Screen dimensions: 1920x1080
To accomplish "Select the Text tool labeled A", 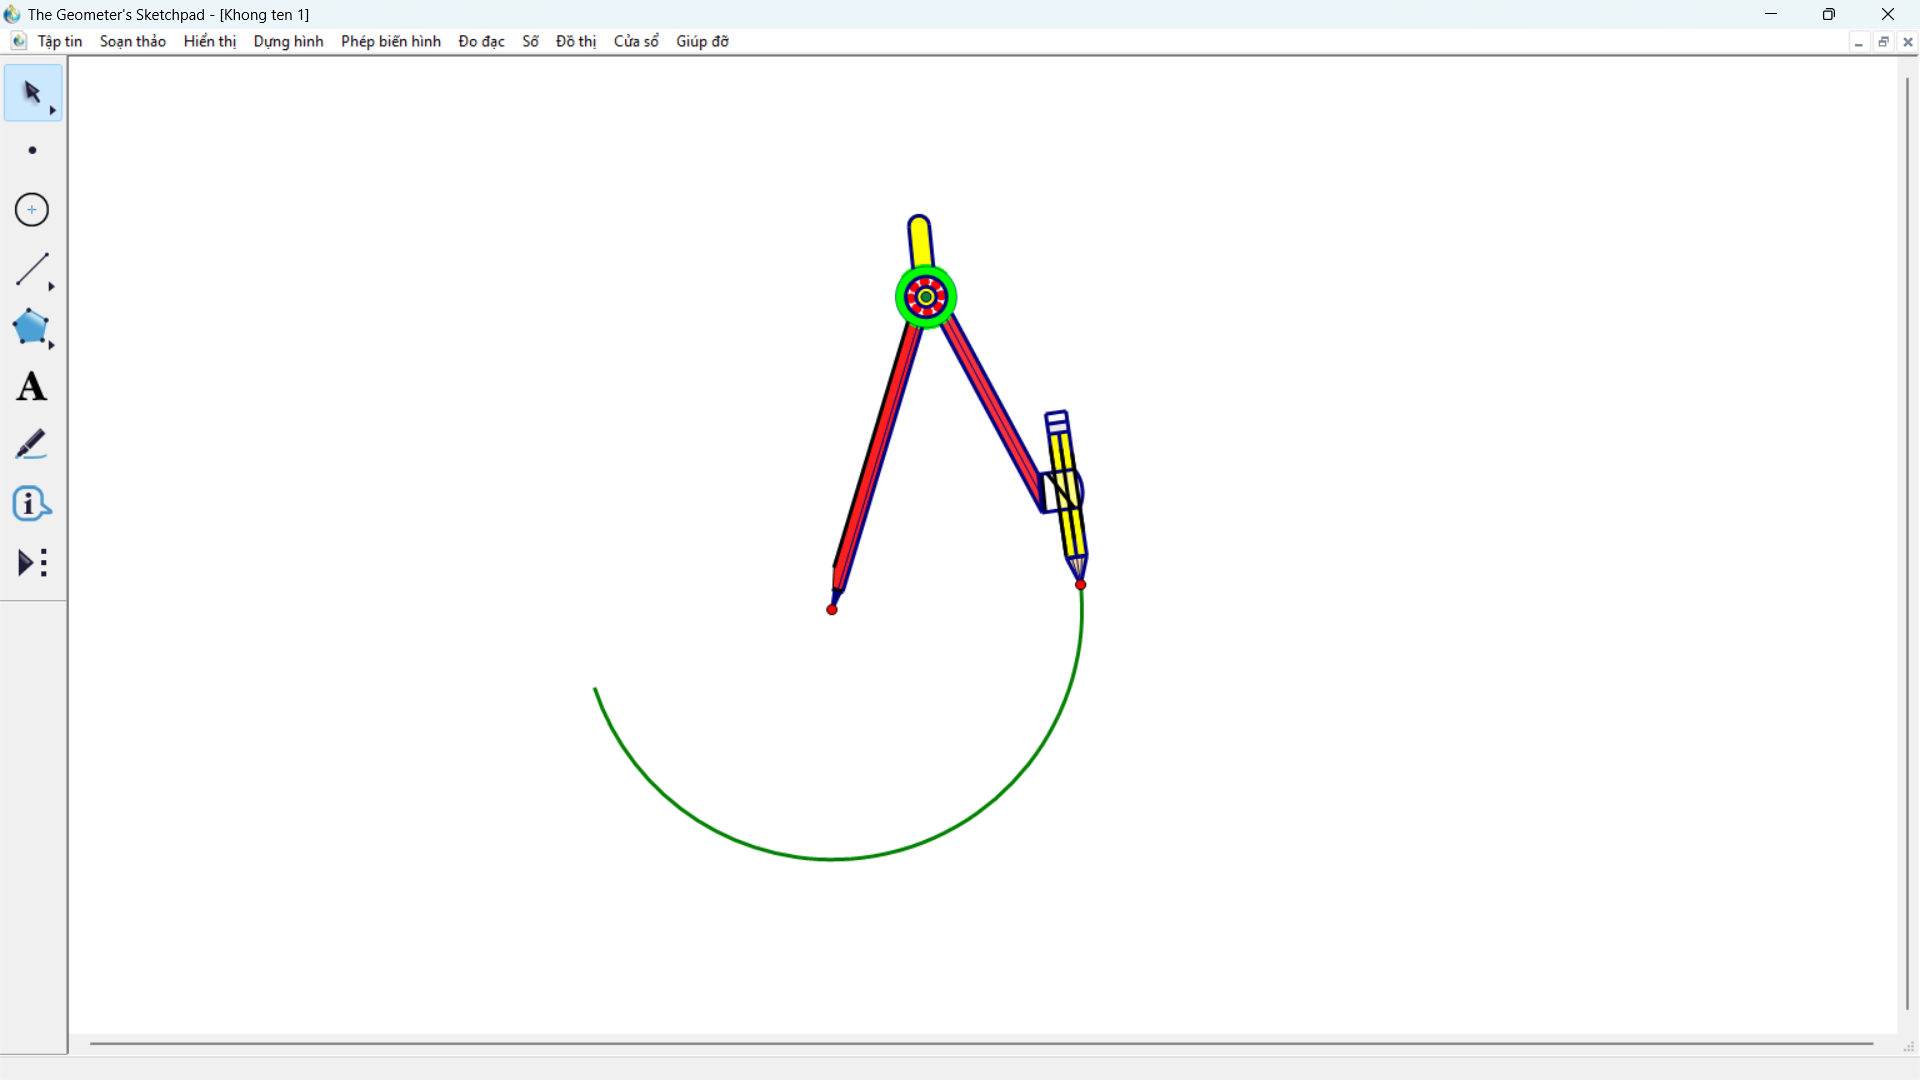I will [31, 387].
